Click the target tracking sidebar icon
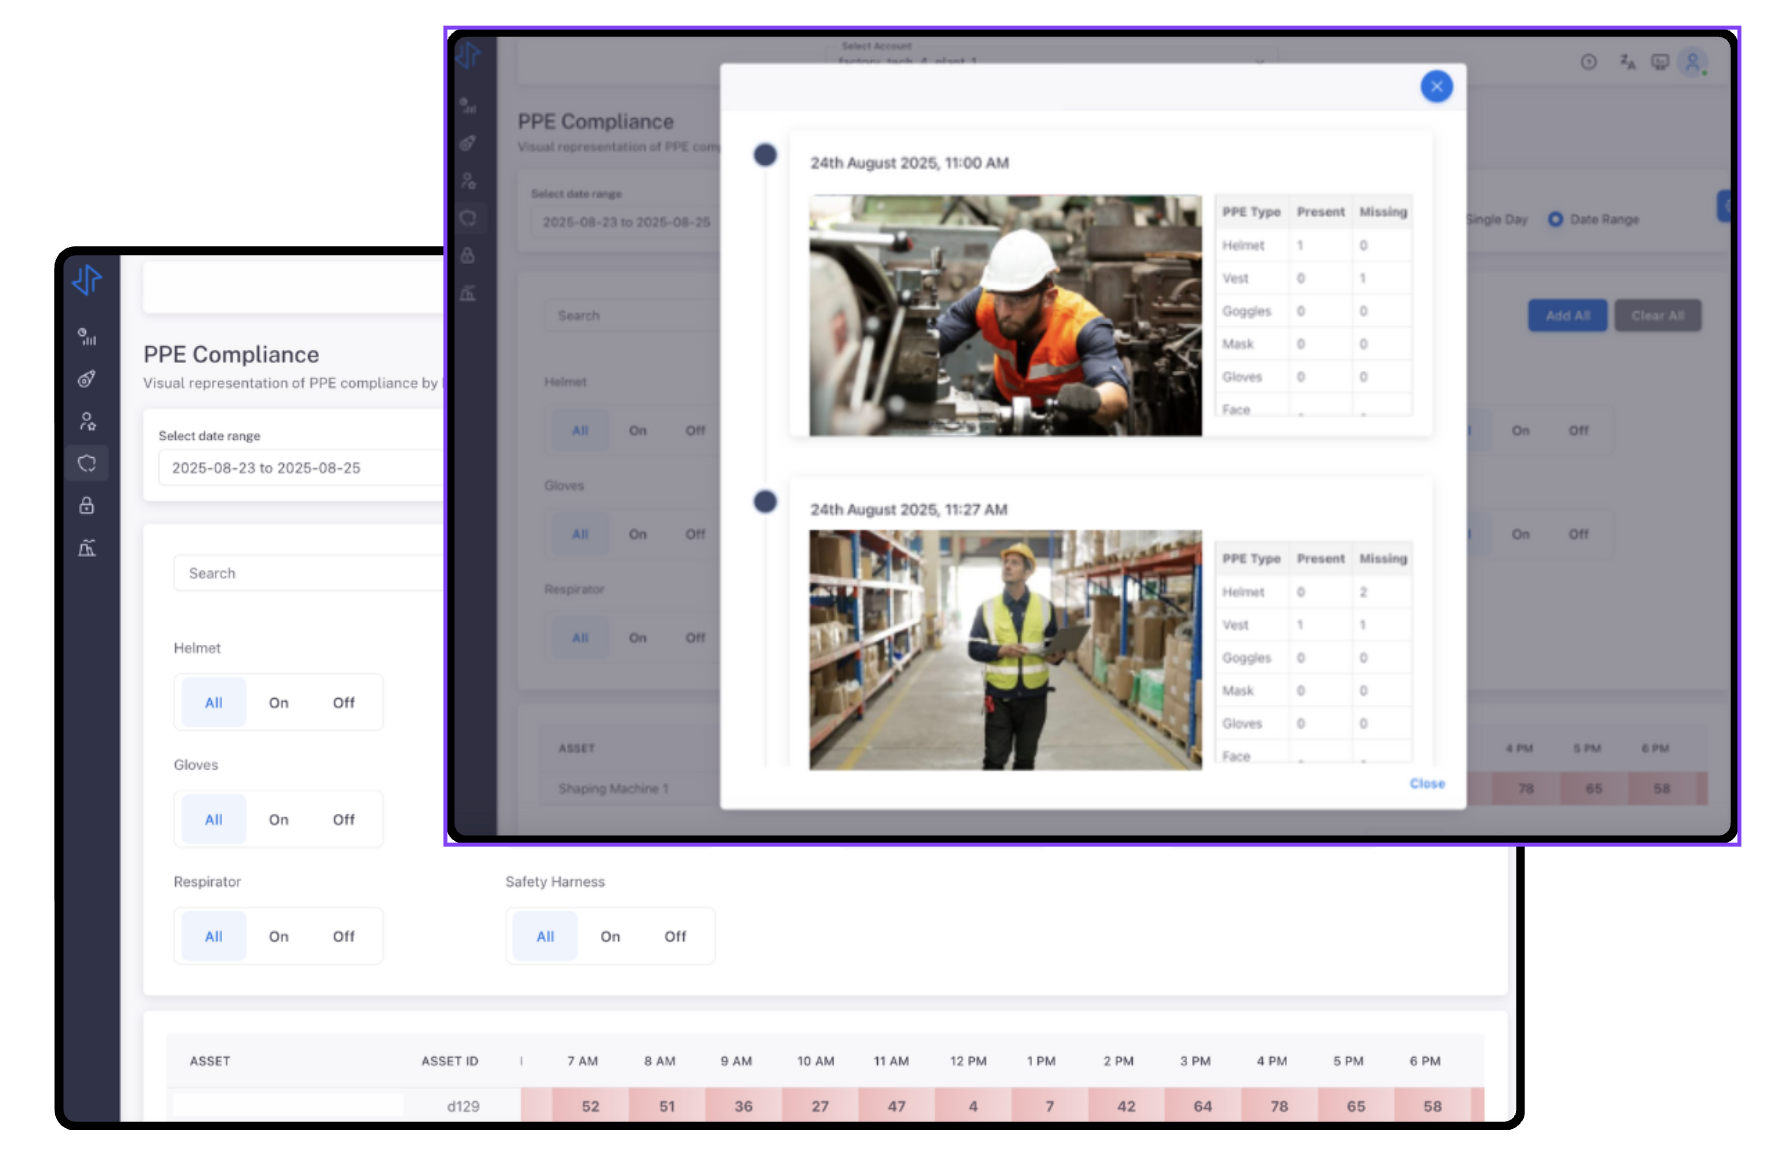Image resolution: width=1774 pixels, height=1174 pixels. [x=87, y=379]
